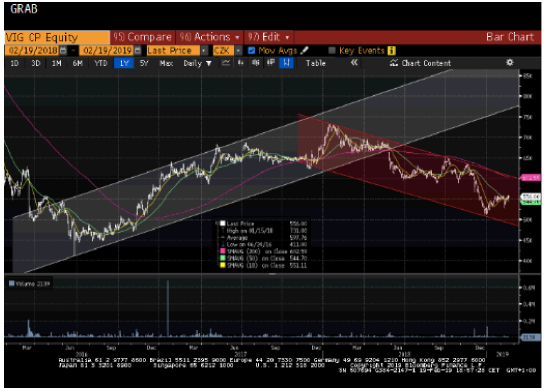This screenshot has width=546, height=392.
Task: Click the Mov Avgs pencil edit icon
Action: 304,50
